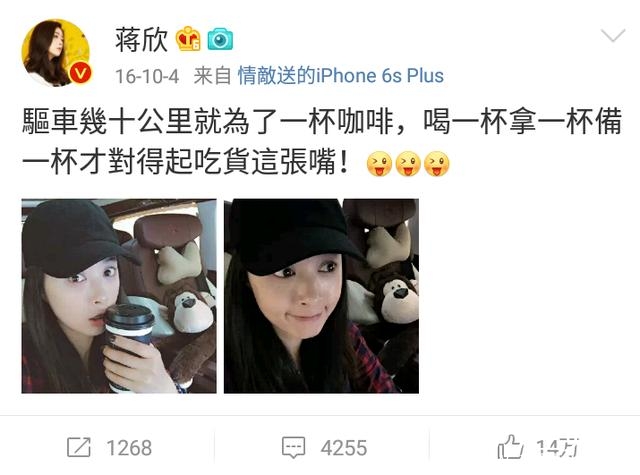Open the username 蒋欣 link

click(x=141, y=40)
